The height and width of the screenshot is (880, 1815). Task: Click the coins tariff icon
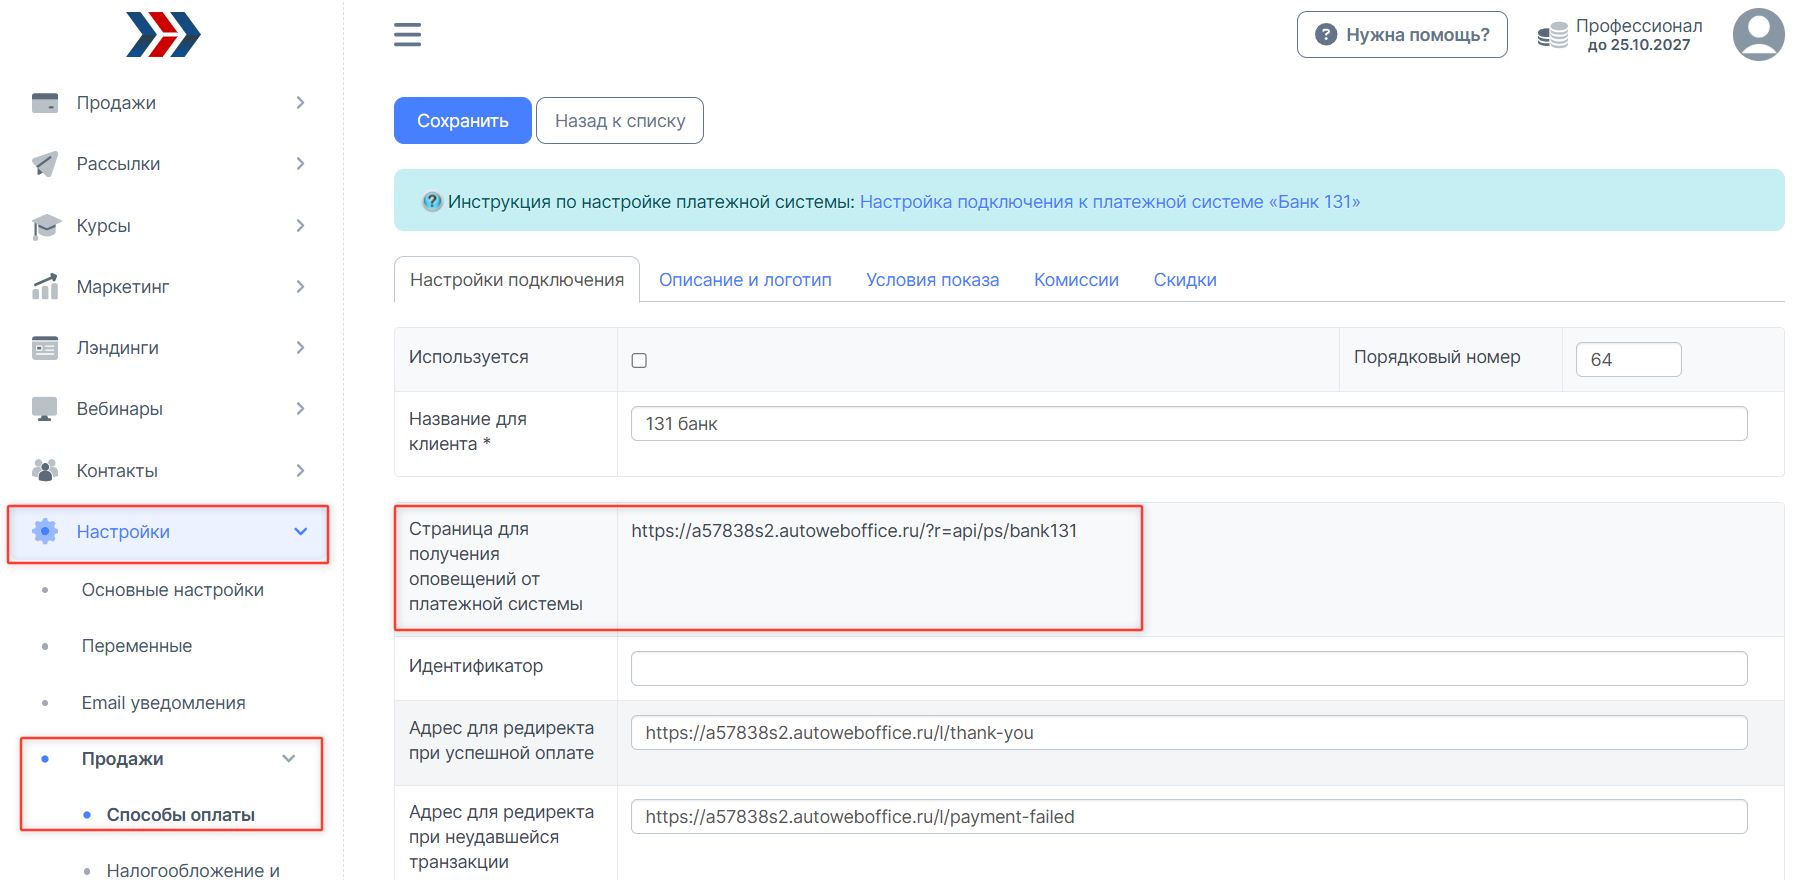1552,36
